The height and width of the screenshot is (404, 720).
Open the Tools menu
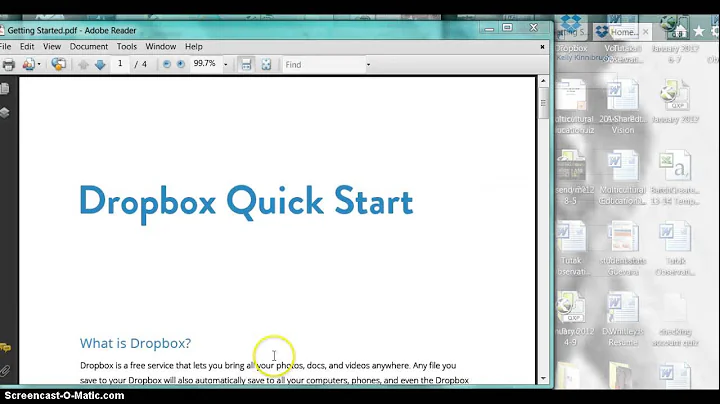(127, 46)
